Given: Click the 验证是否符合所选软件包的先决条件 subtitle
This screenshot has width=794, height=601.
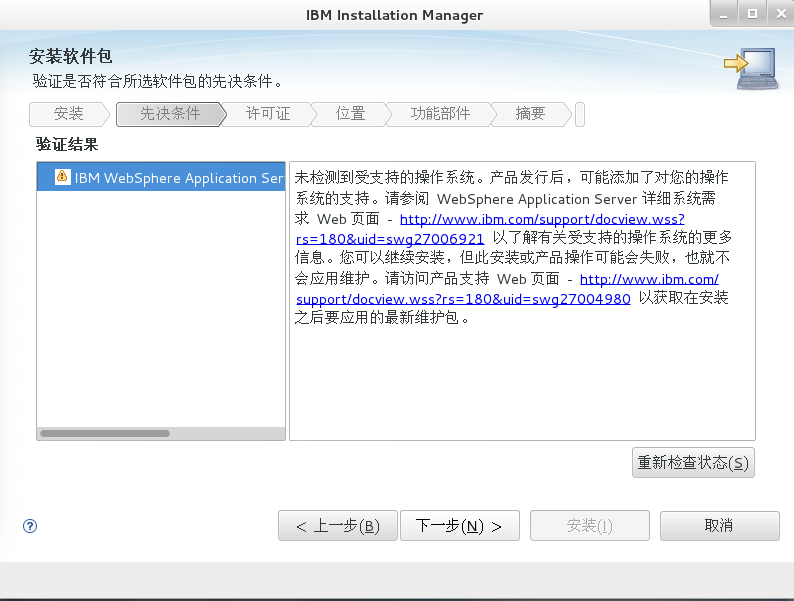Looking at the screenshot, I should 157,81.
